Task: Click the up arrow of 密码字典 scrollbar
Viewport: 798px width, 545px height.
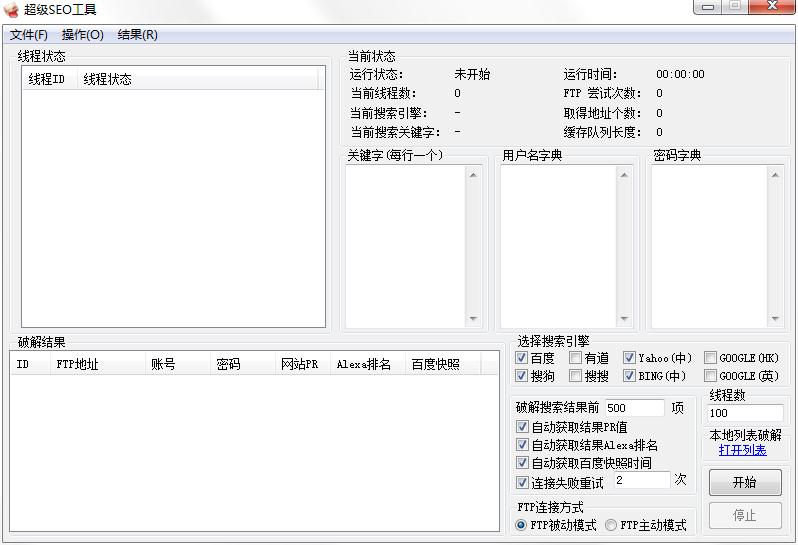Action: (776, 174)
